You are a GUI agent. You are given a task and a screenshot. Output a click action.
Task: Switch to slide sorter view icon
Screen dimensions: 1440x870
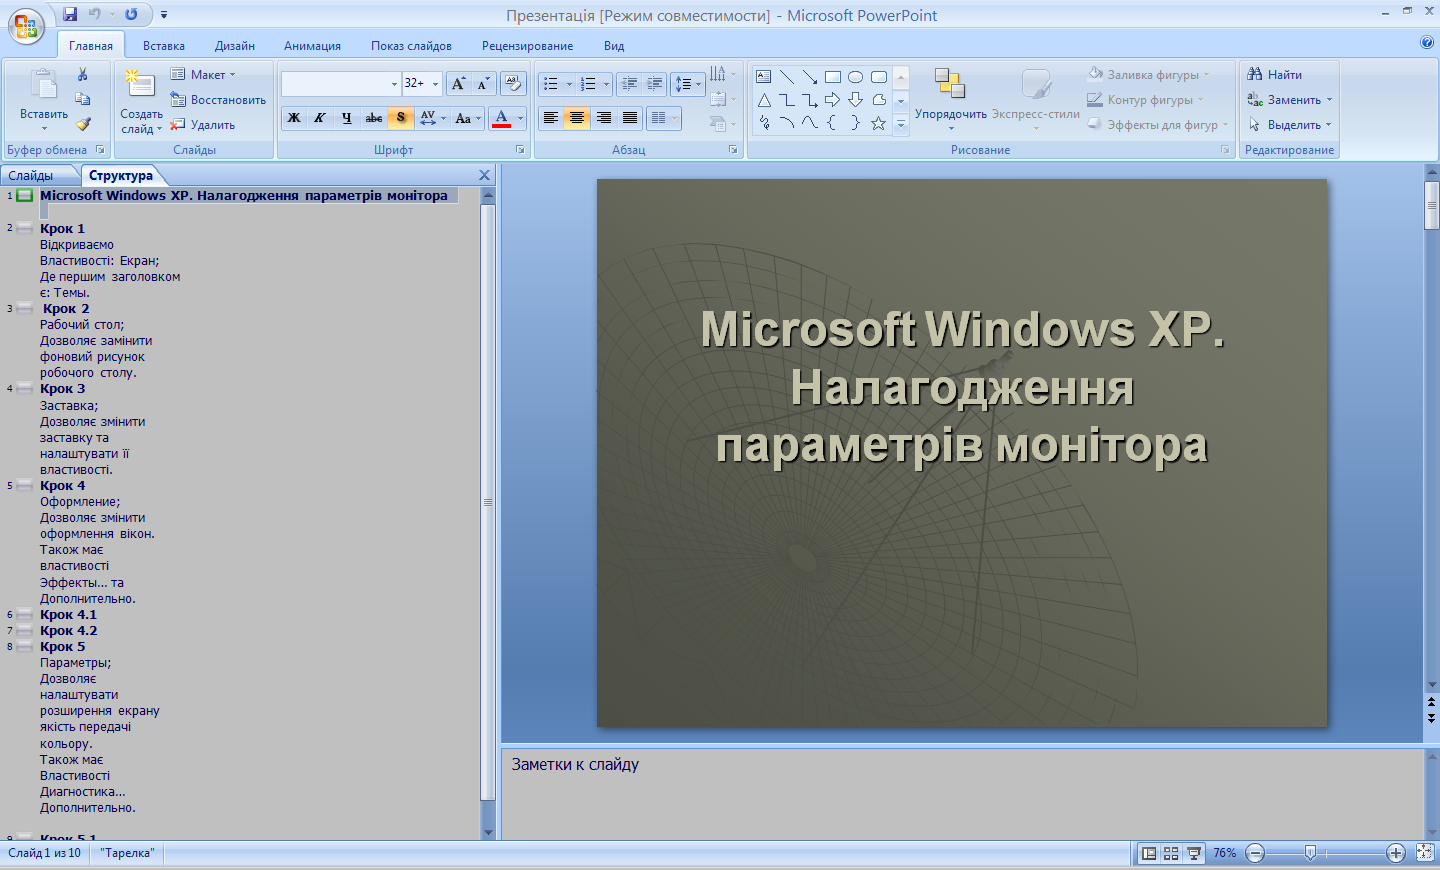[x=1171, y=853]
